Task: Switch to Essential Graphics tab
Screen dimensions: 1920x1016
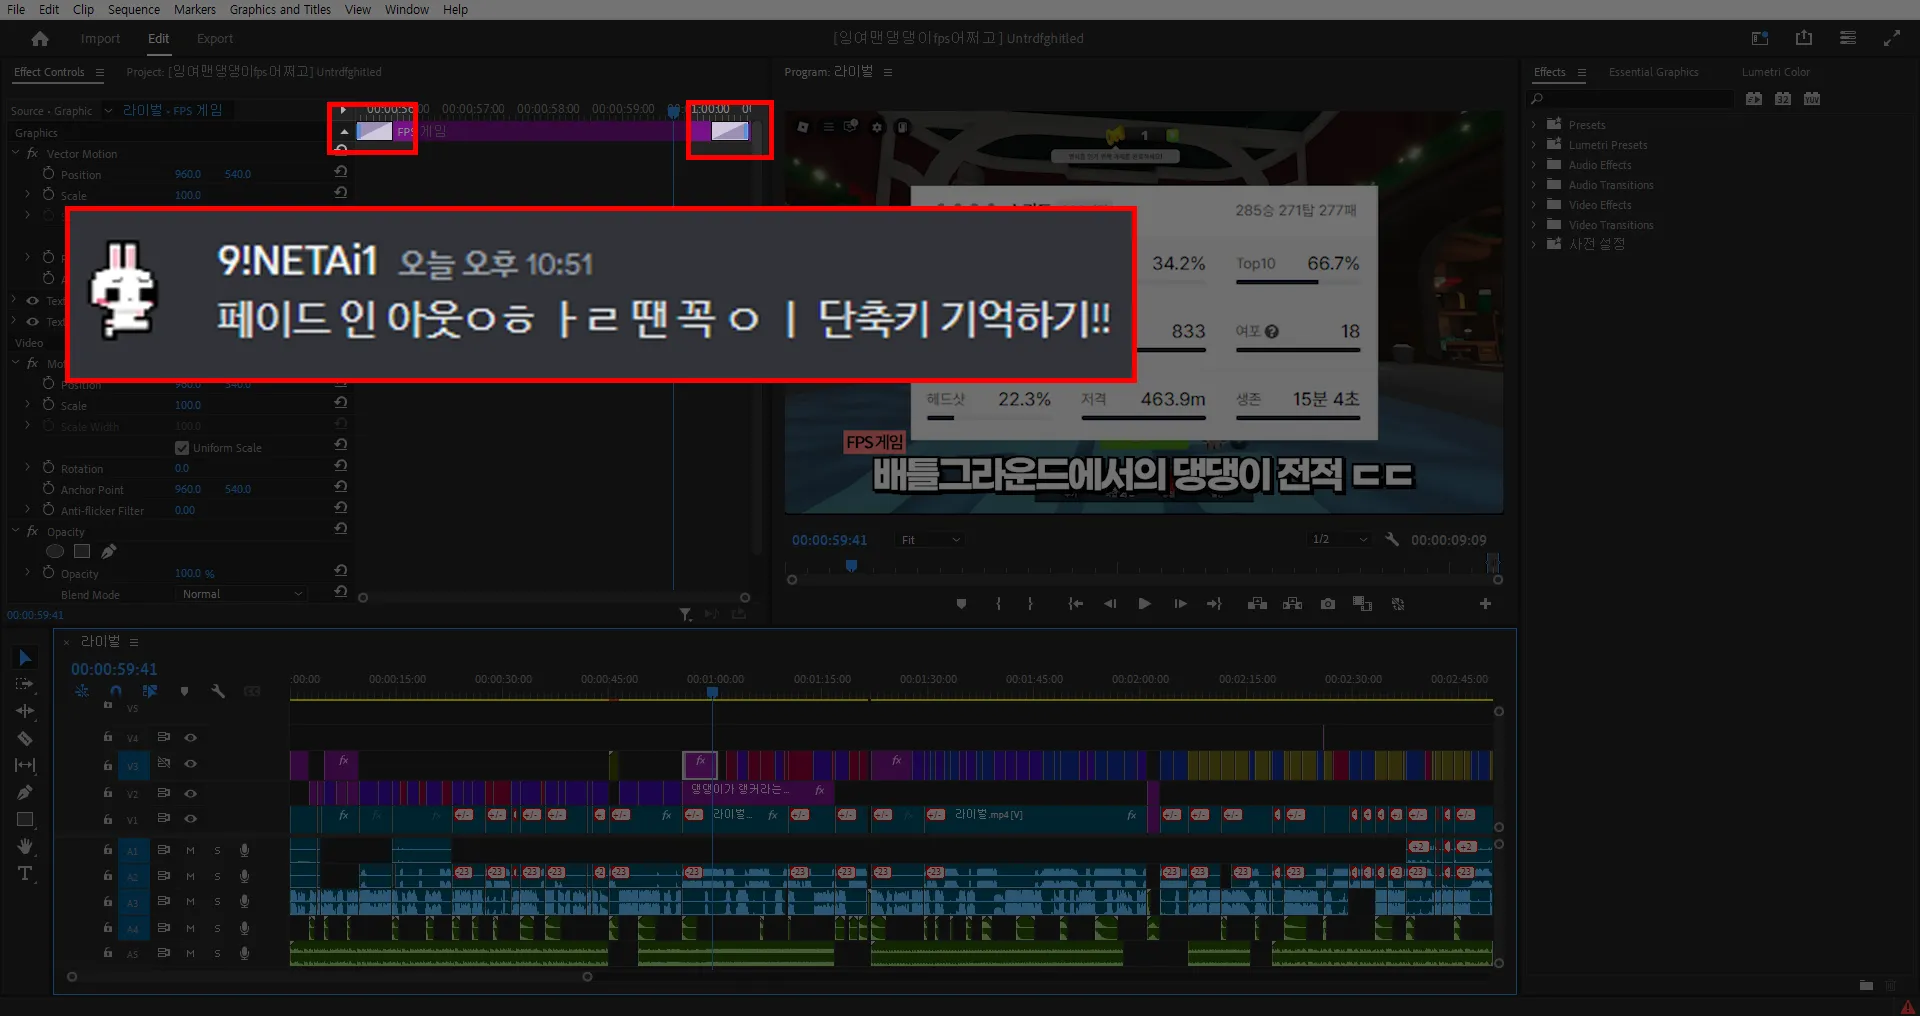Action: click(1653, 72)
